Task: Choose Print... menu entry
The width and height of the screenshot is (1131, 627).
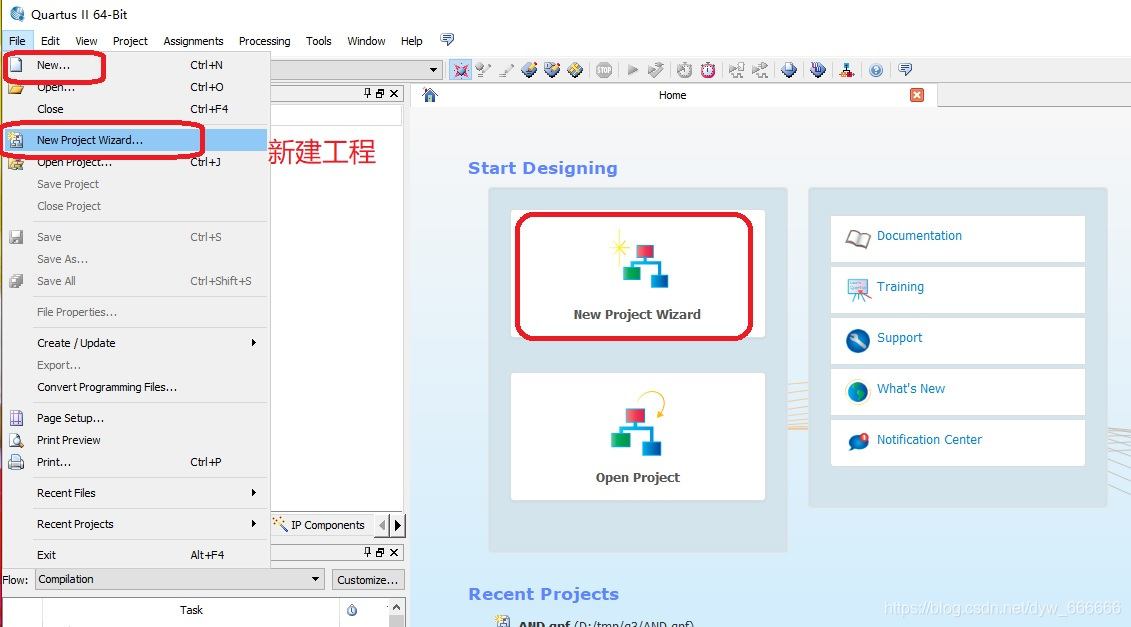Action: [136, 462]
